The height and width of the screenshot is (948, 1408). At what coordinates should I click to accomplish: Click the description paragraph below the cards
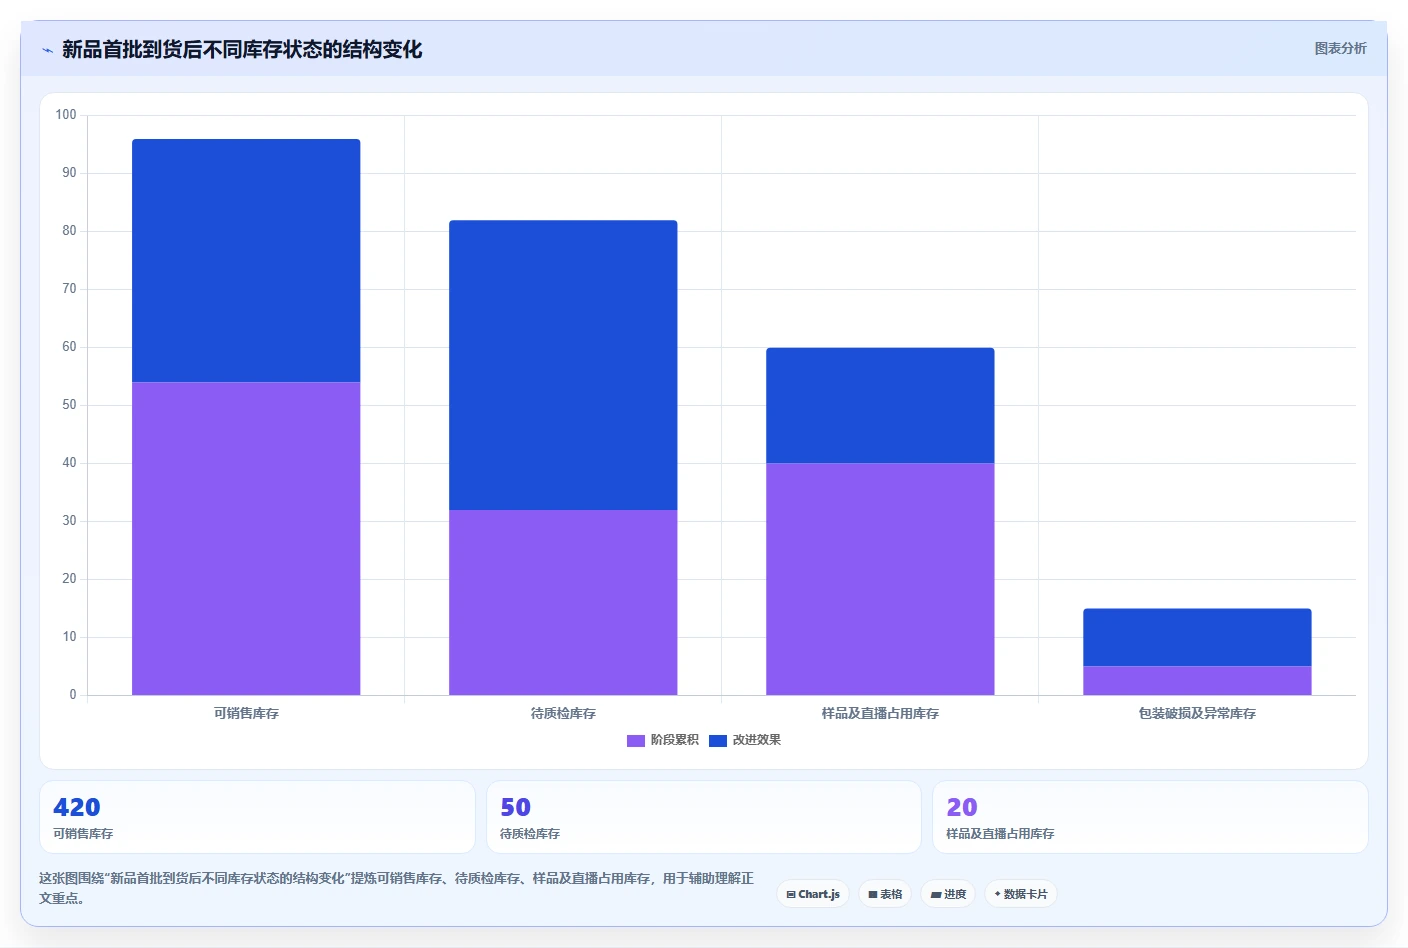pyautogui.click(x=396, y=888)
